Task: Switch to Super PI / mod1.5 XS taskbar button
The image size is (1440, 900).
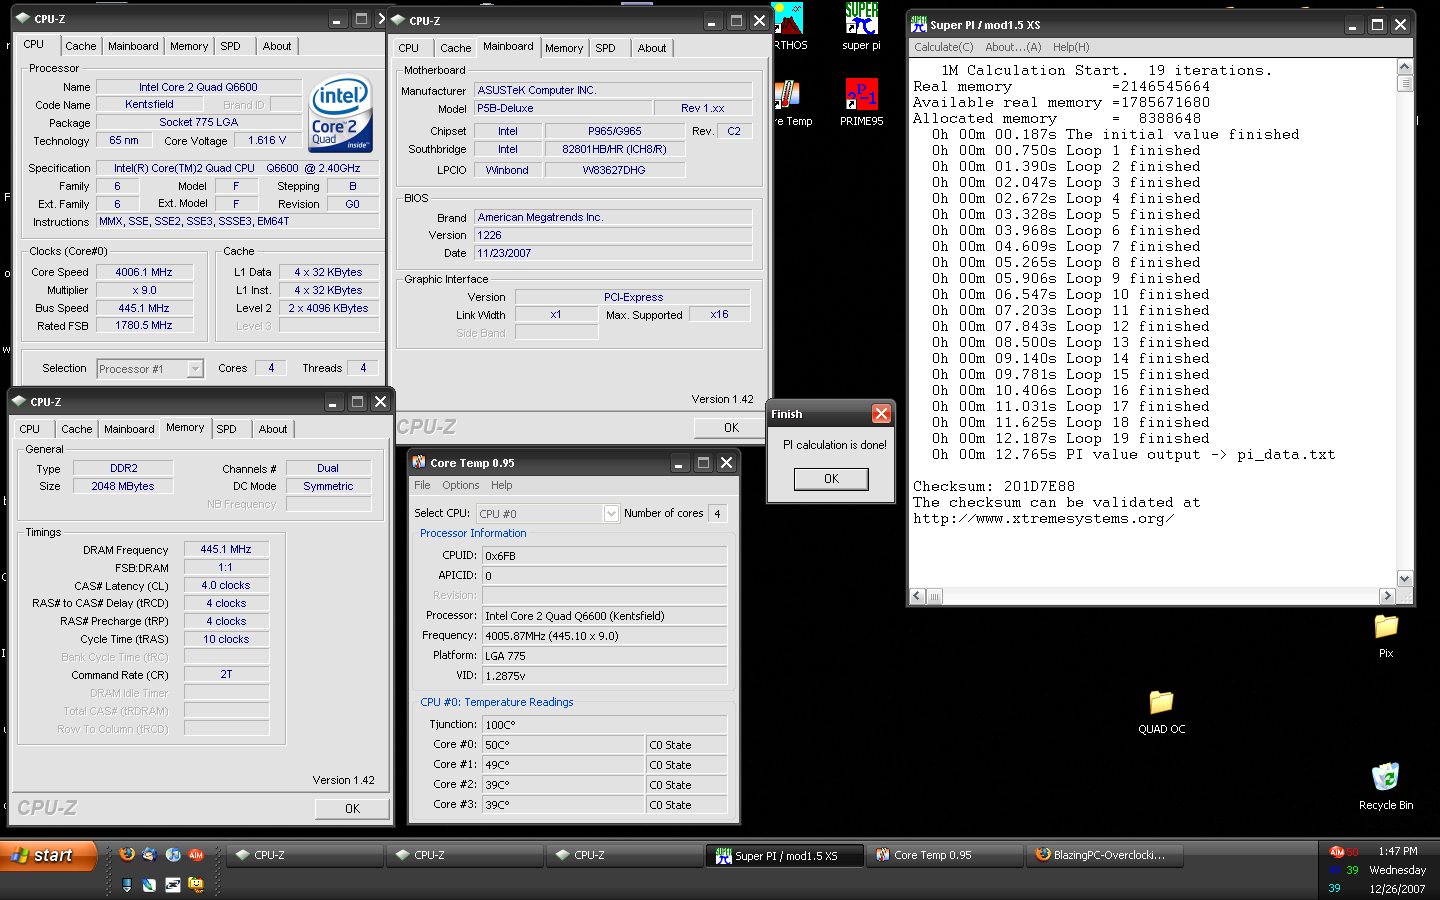Action: pyautogui.click(x=784, y=855)
